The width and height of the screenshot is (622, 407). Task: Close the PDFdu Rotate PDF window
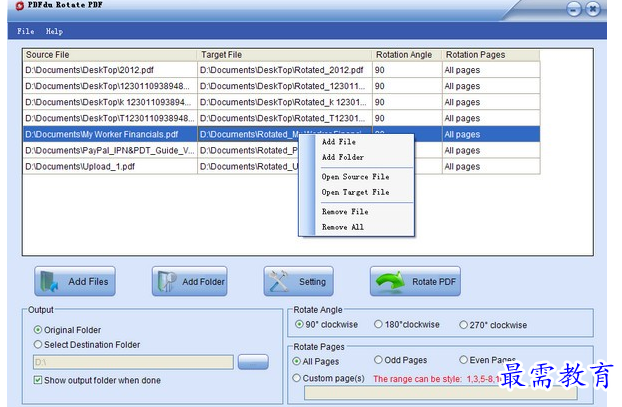593,9
